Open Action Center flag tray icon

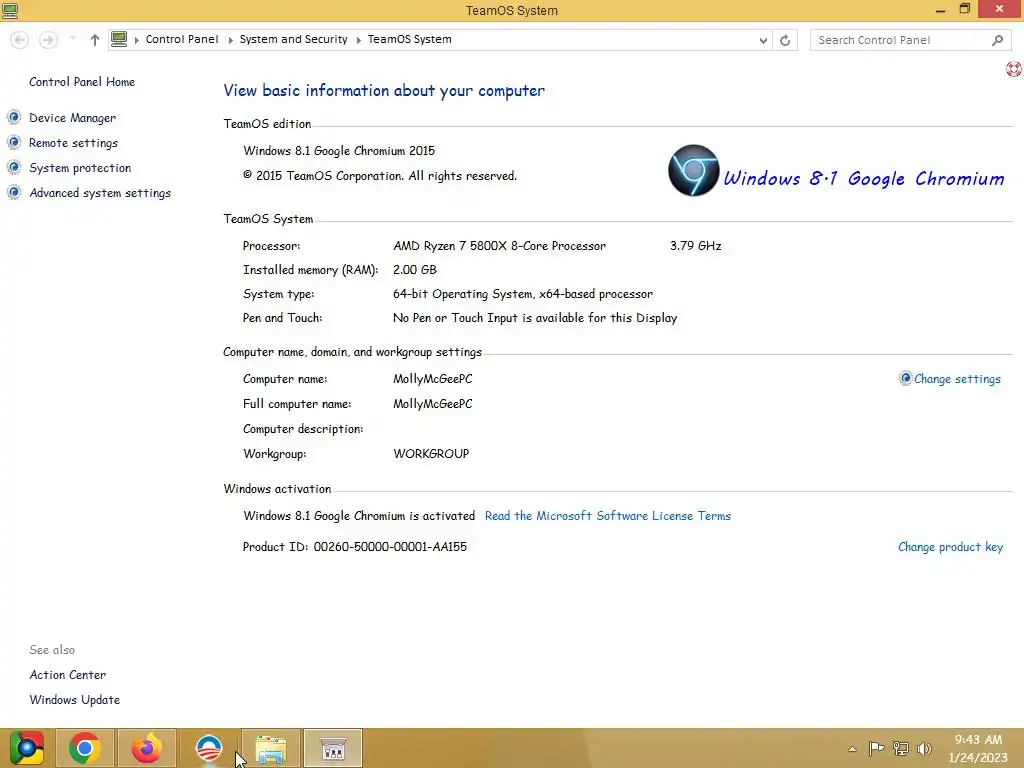876,748
